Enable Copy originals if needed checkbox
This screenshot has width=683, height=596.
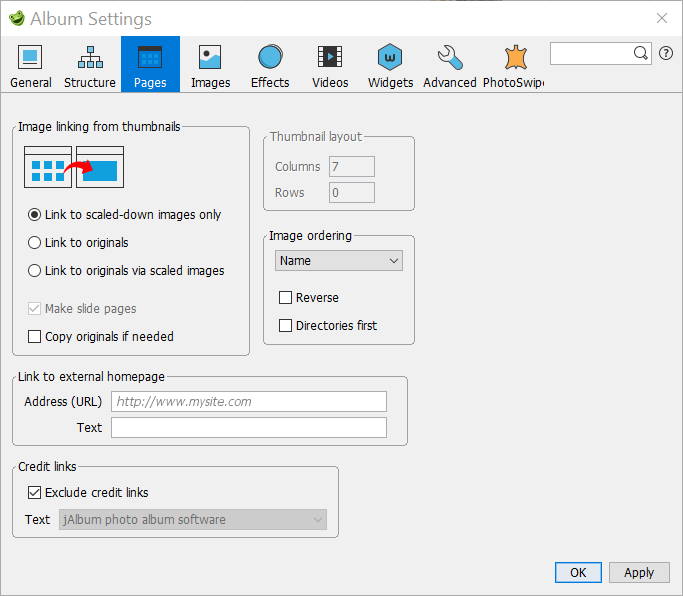coord(35,337)
